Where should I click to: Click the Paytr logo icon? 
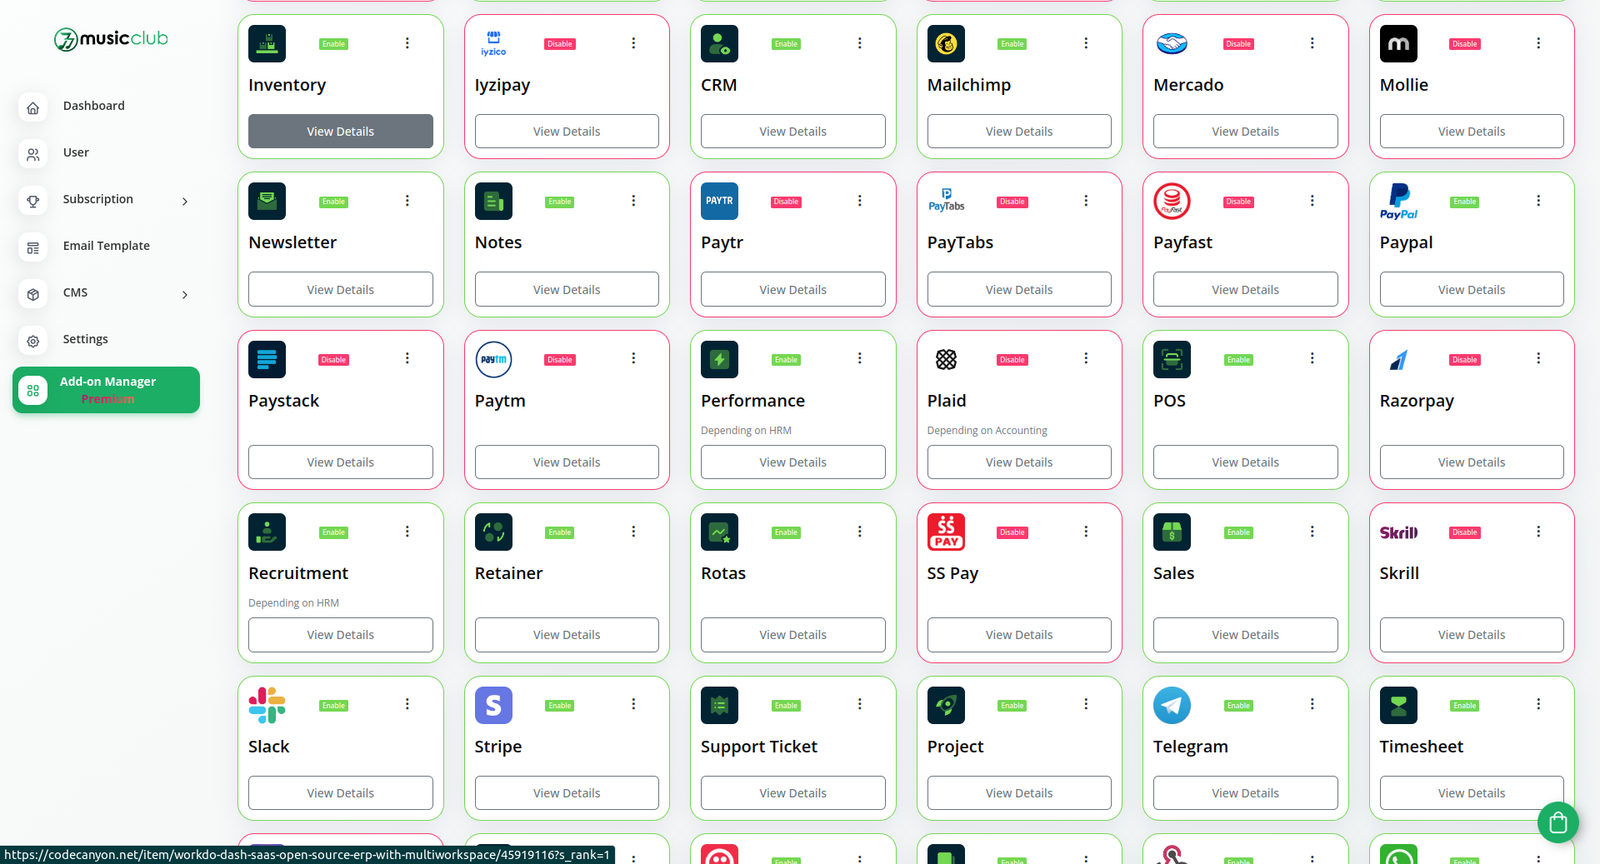click(719, 201)
